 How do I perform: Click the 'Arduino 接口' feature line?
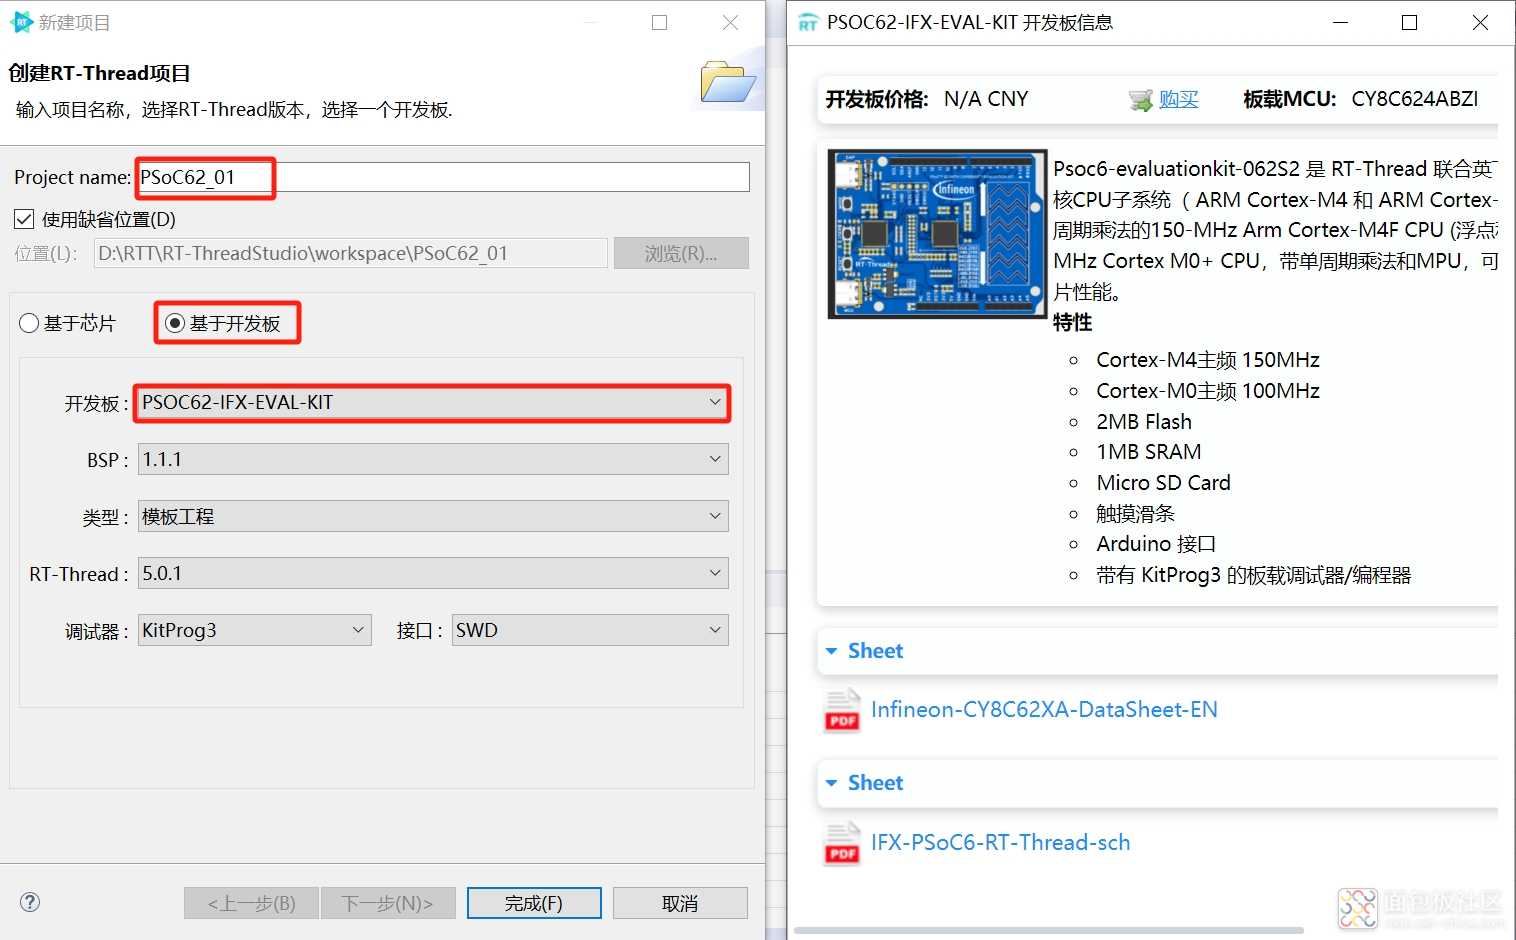1156,544
